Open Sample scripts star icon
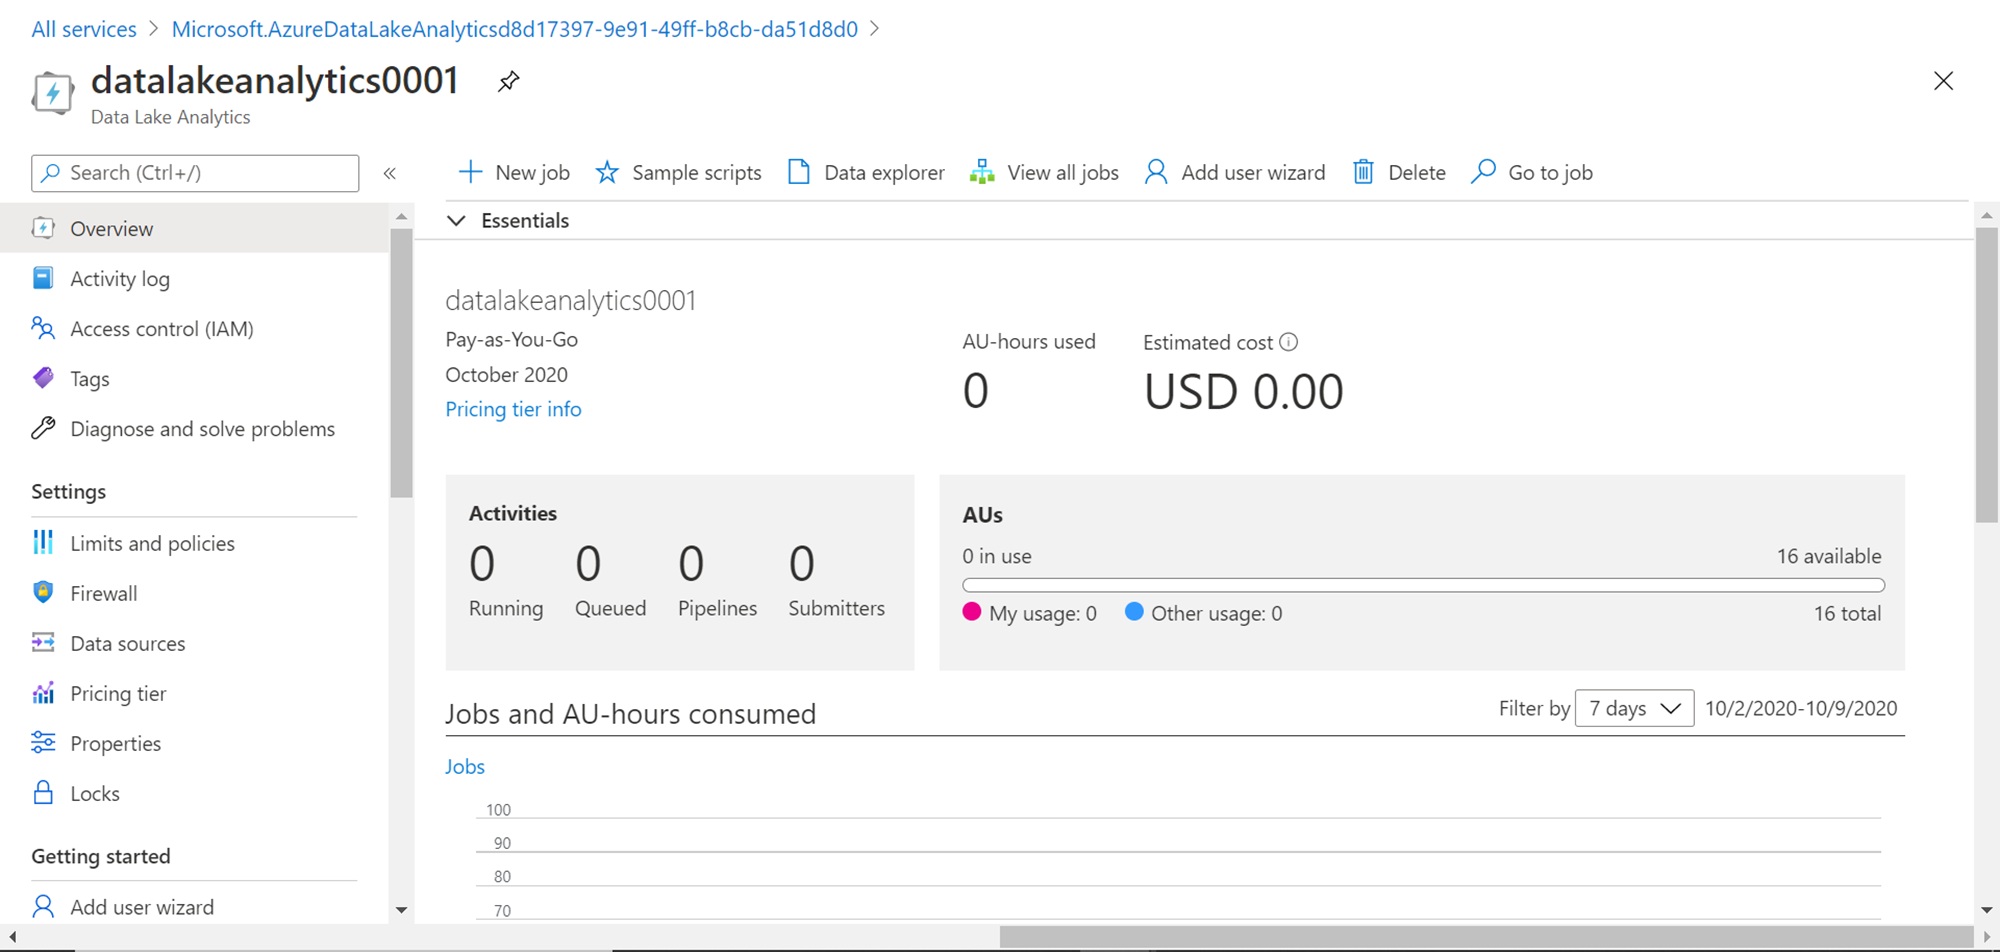 coord(607,173)
